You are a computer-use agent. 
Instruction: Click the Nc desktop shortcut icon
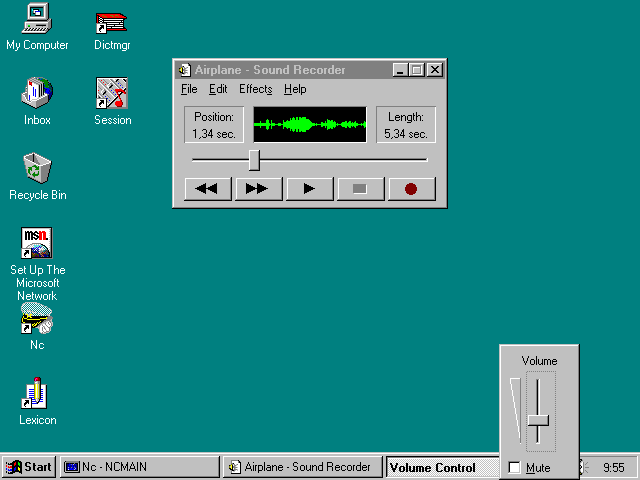37,320
